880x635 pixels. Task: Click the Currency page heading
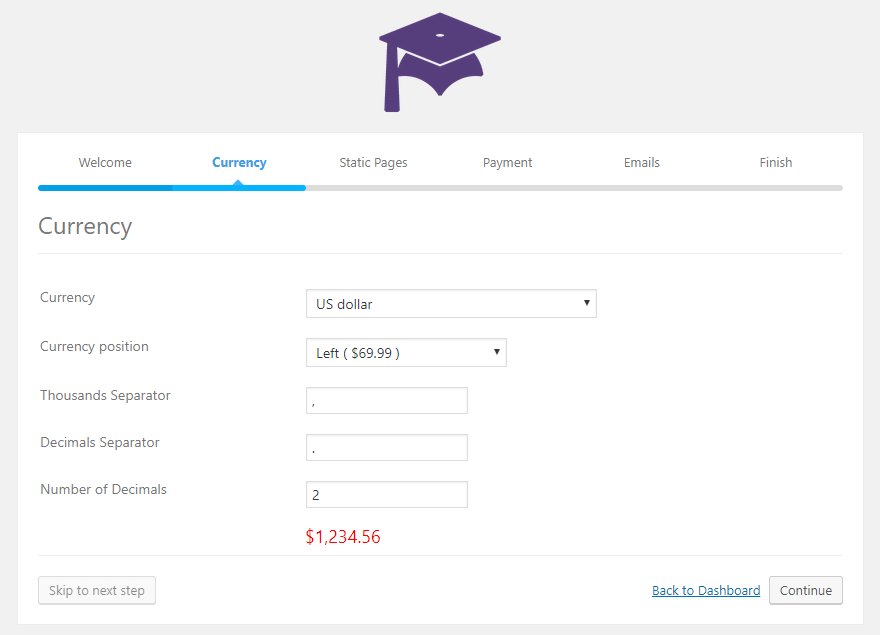pos(85,227)
